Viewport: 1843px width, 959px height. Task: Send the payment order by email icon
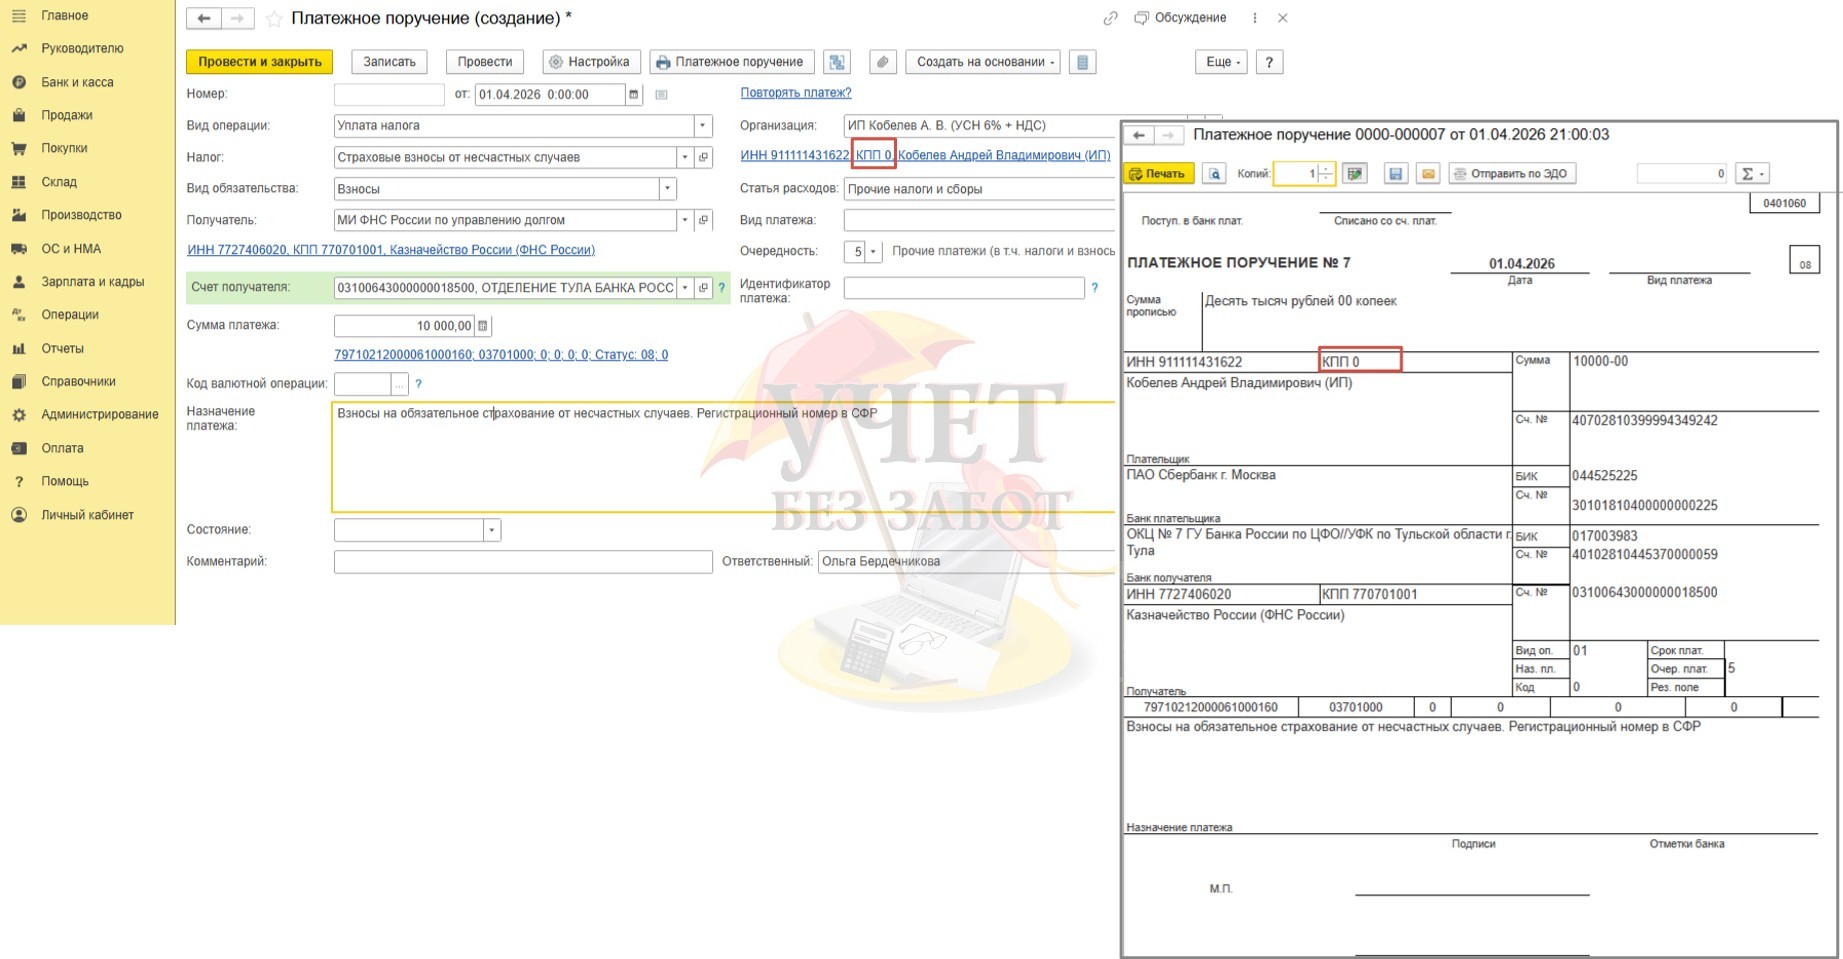(1428, 174)
